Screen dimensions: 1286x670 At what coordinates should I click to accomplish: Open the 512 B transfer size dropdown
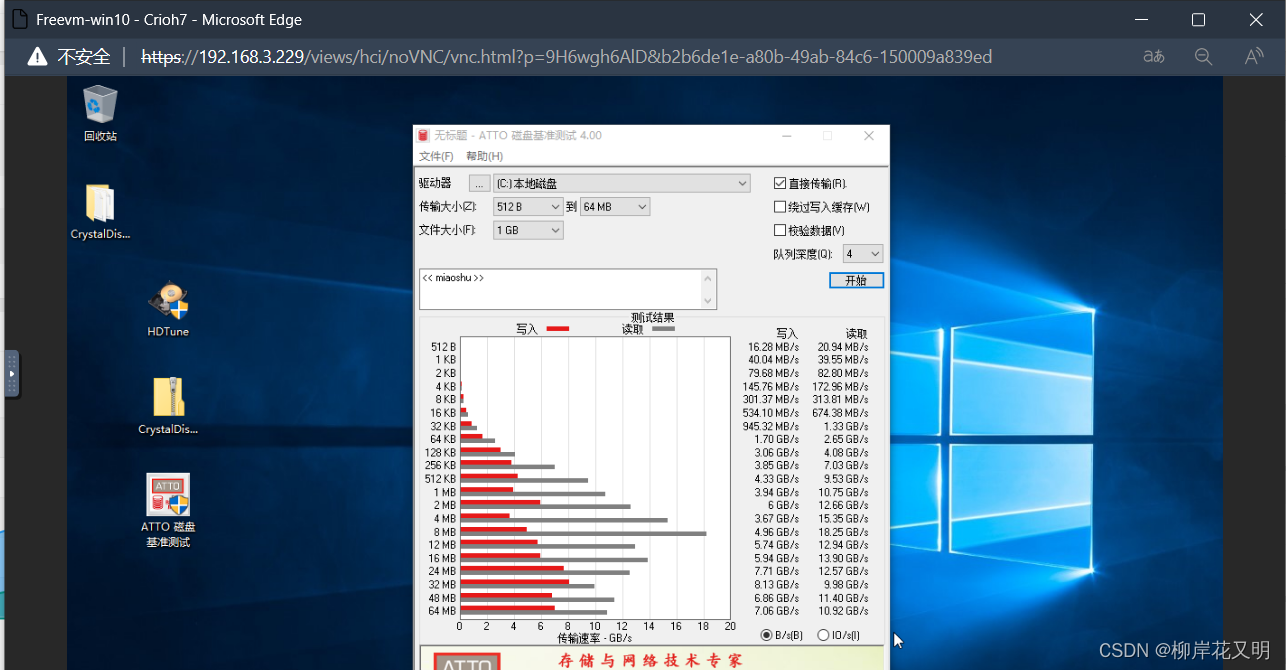coord(528,207)
